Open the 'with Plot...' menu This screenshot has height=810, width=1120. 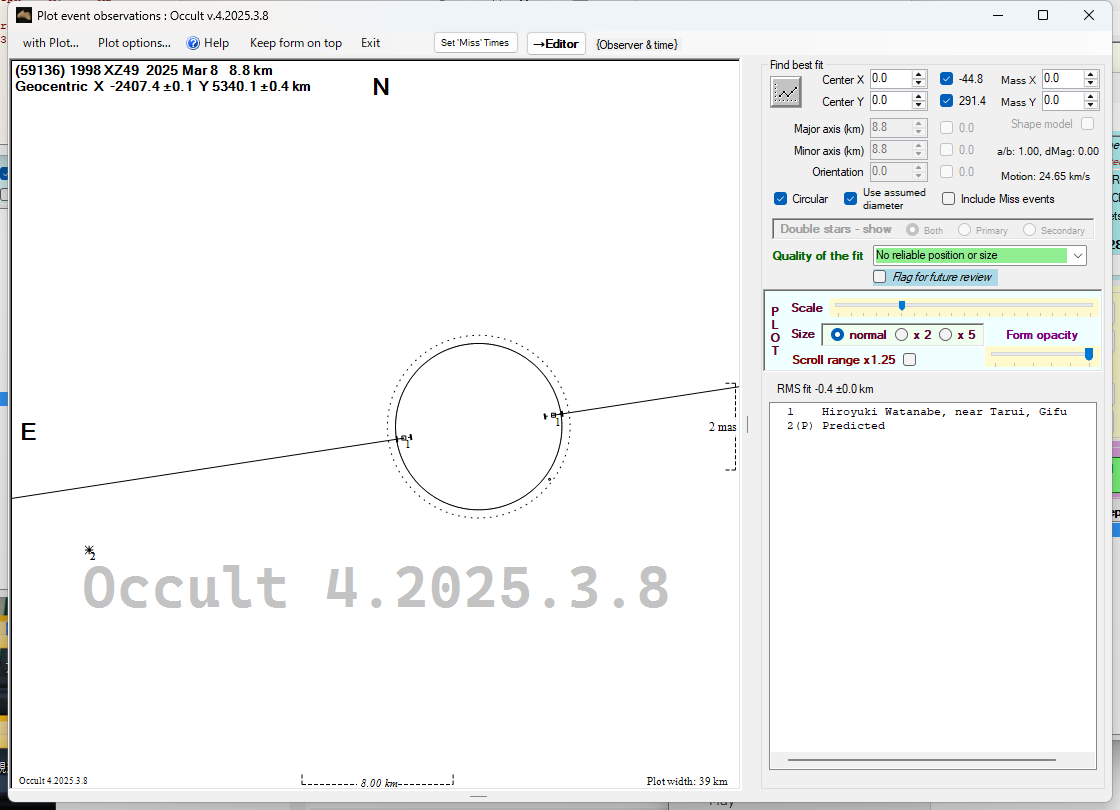point(50,43)
